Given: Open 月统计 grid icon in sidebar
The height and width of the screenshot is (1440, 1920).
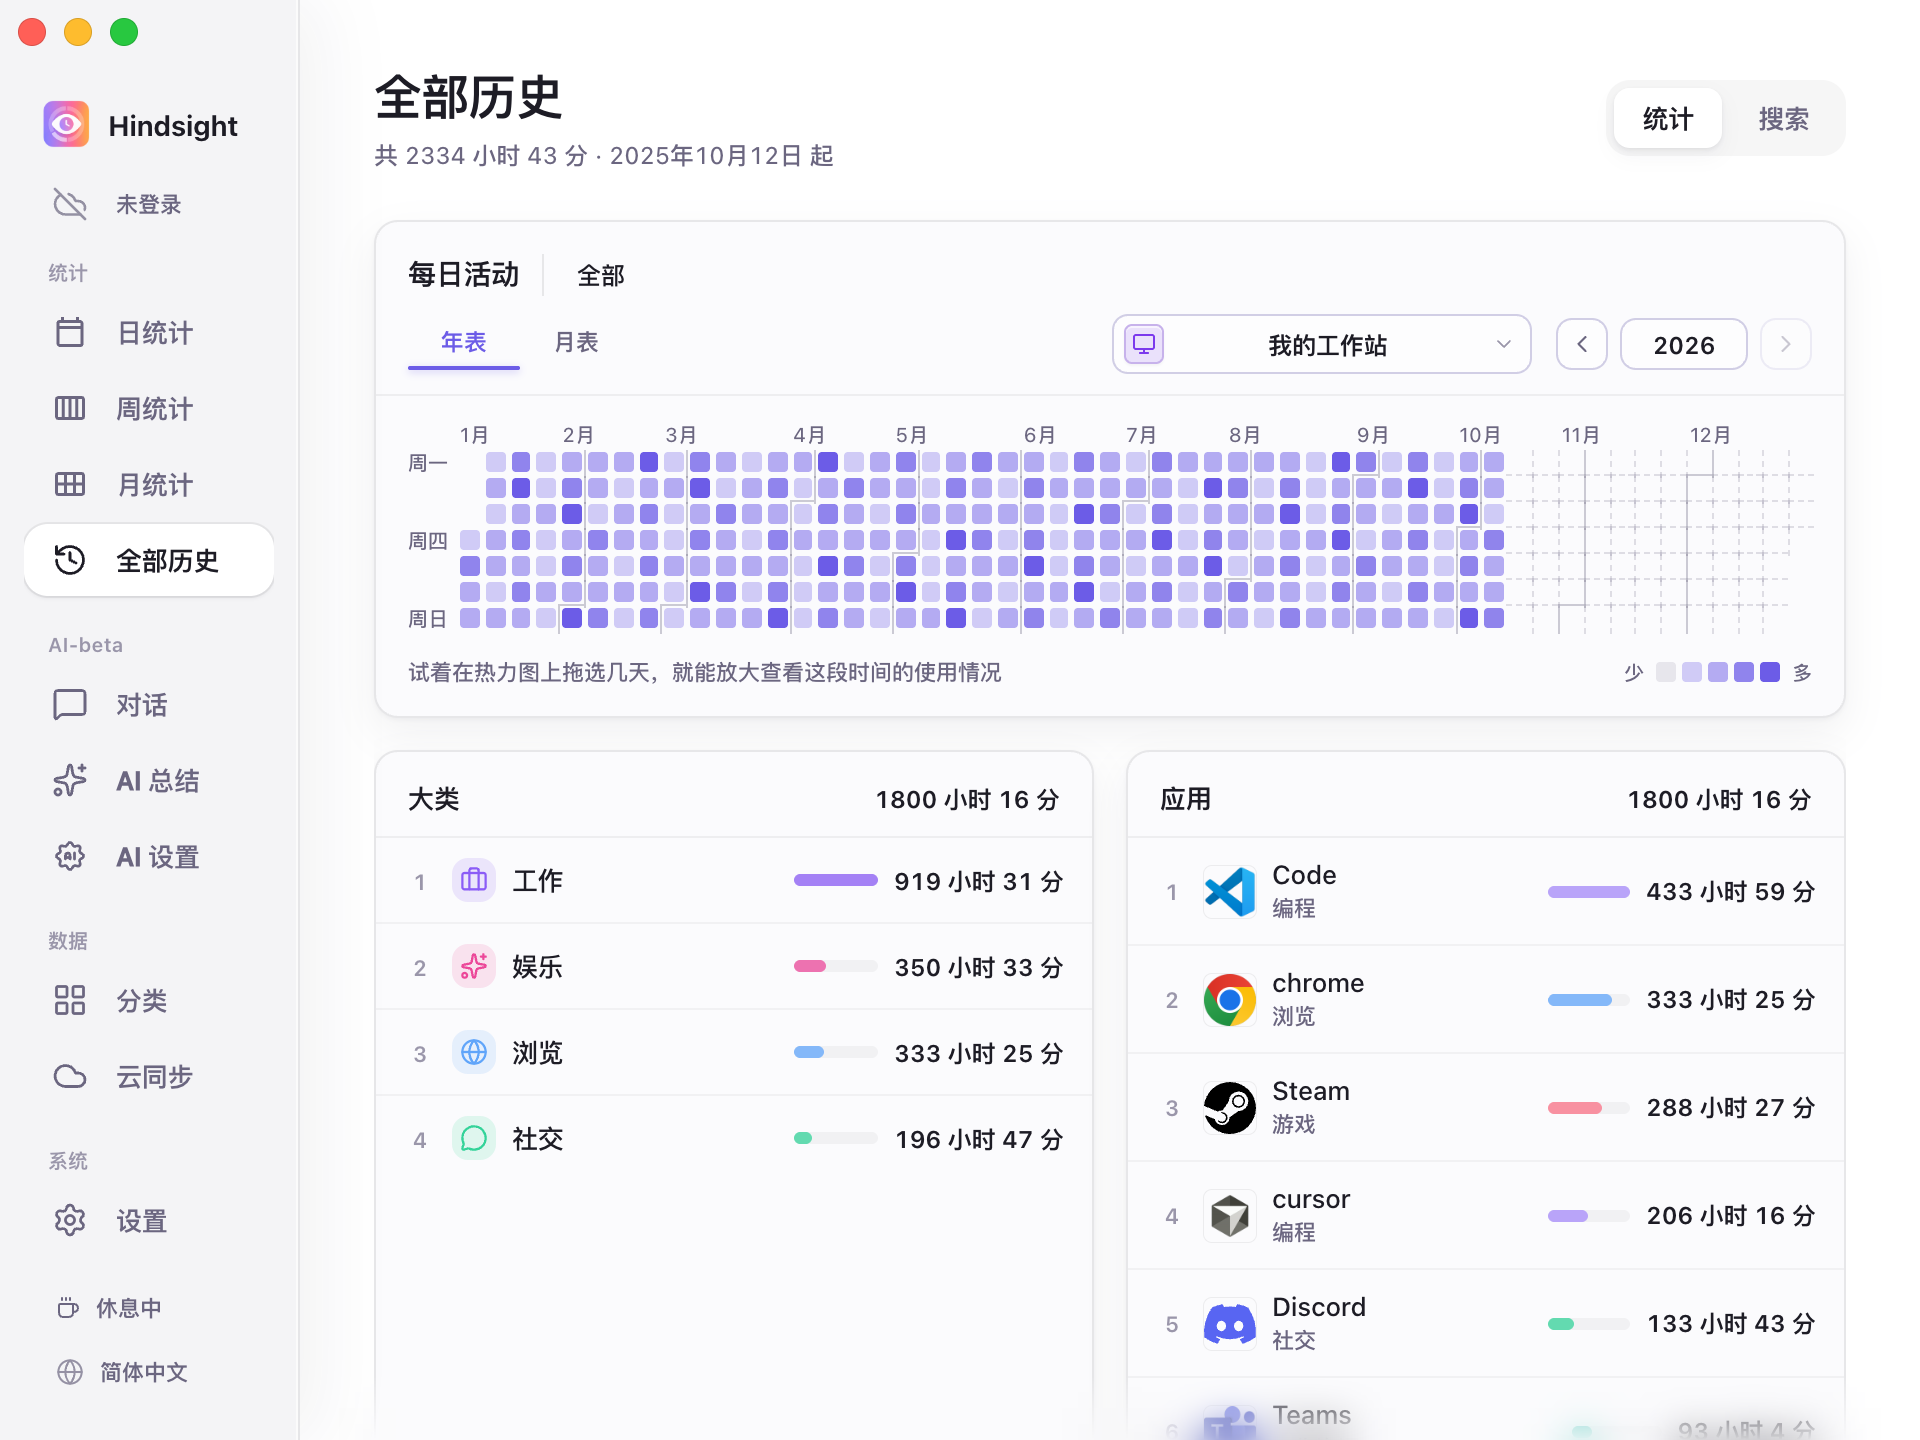Looking at the screenshot, I should pyautogui.click(x=70, y=484).
